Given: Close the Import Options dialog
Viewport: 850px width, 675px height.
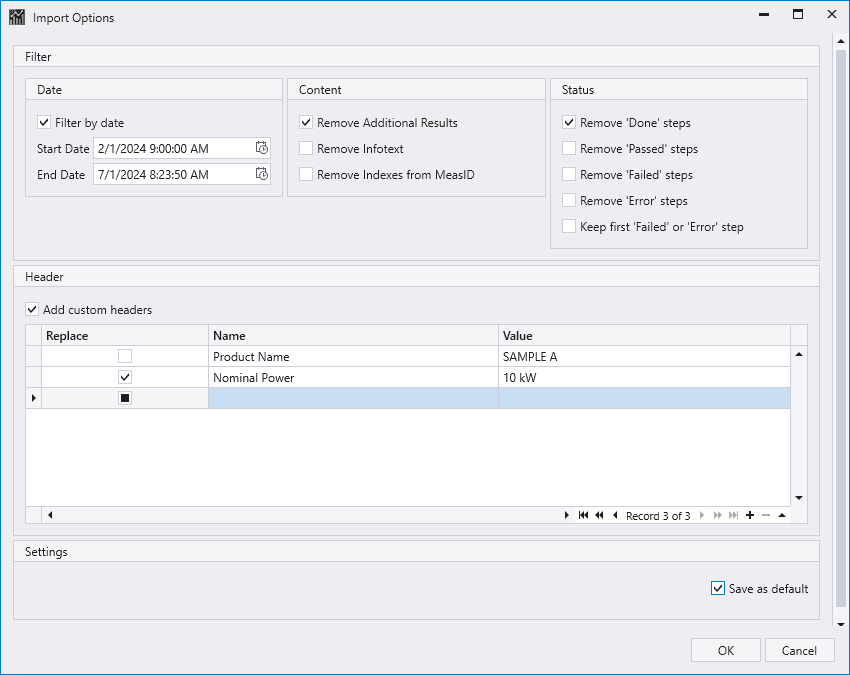Looking at the screenshot, I should click(832, 14).
